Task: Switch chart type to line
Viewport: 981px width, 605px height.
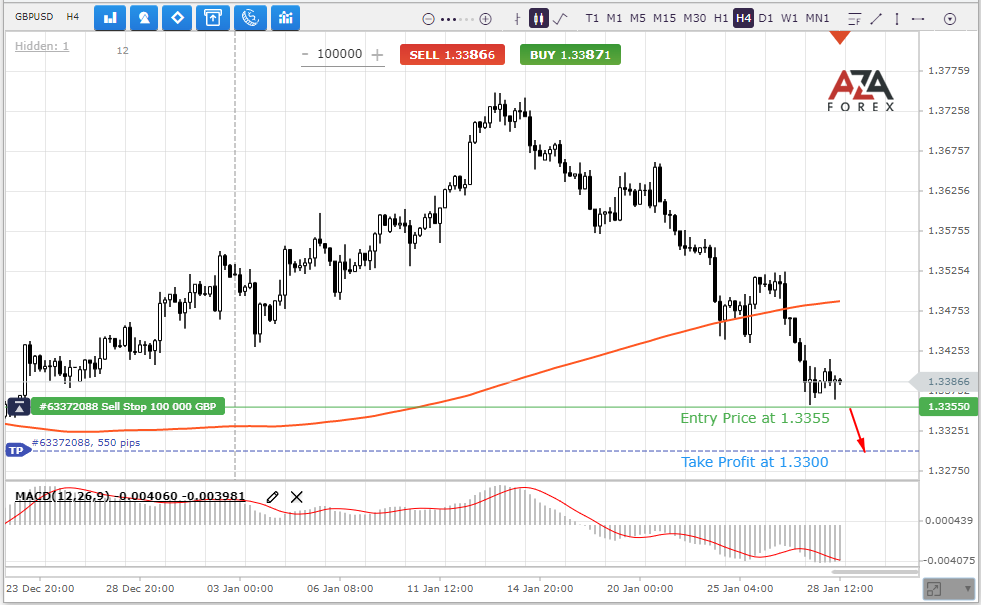Action: tap(561, 19)
